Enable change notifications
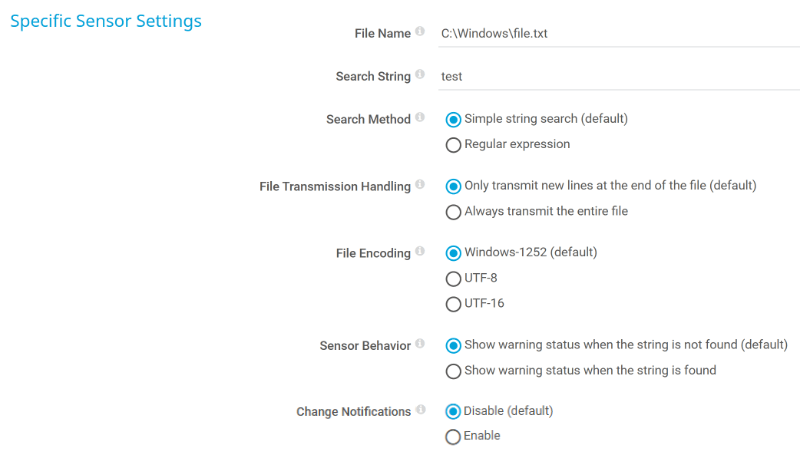 tap(454, 437)
